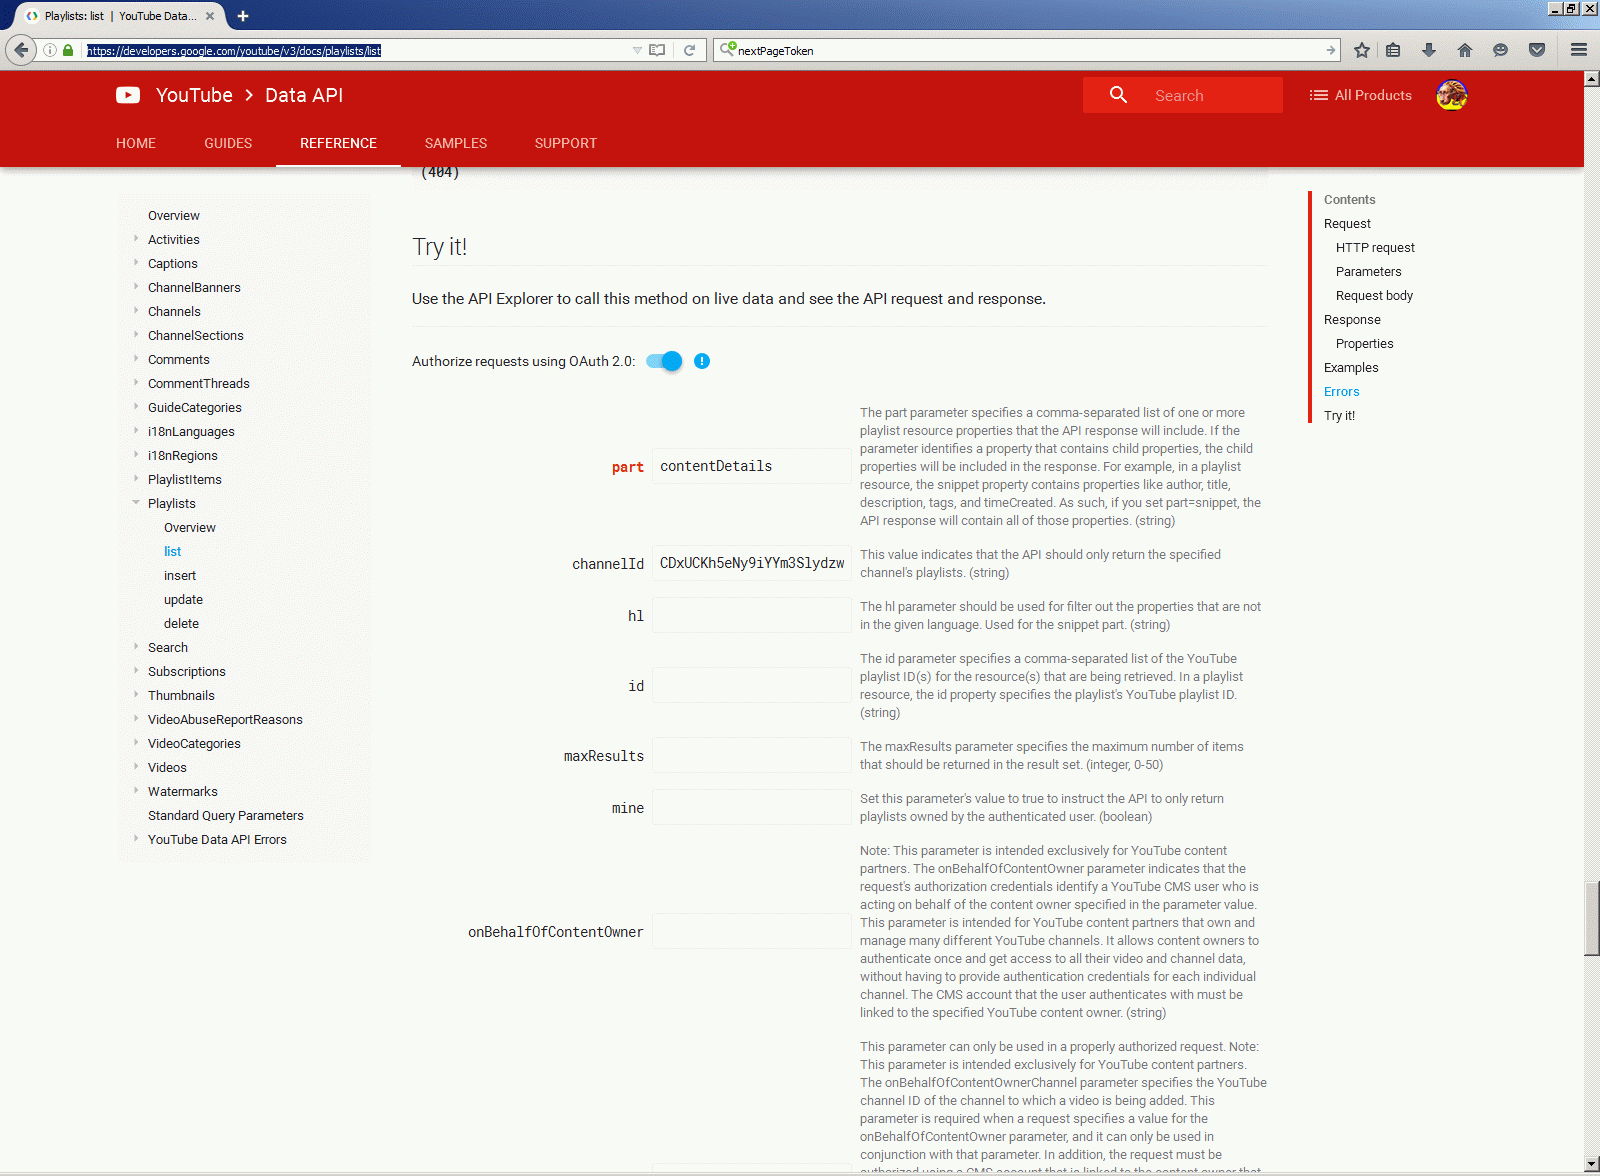Focus the onBehalfOfContentOwner input field
The image size is (1600, 1176).
[x=752, y=931]
